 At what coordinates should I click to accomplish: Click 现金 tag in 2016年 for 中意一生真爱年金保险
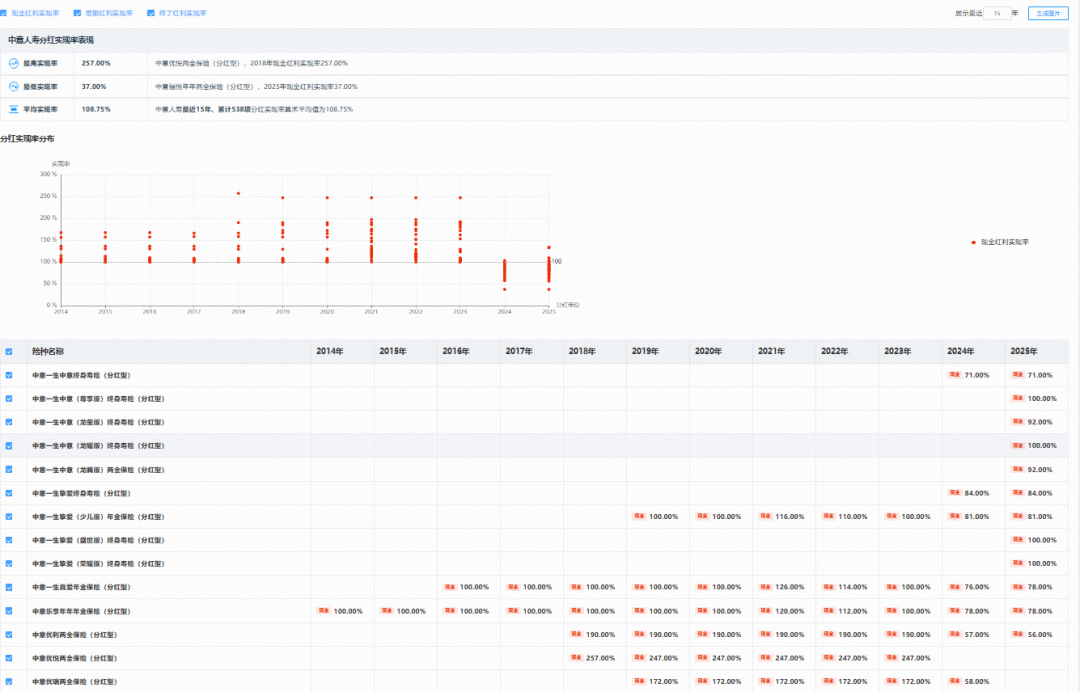click(450, 587)
